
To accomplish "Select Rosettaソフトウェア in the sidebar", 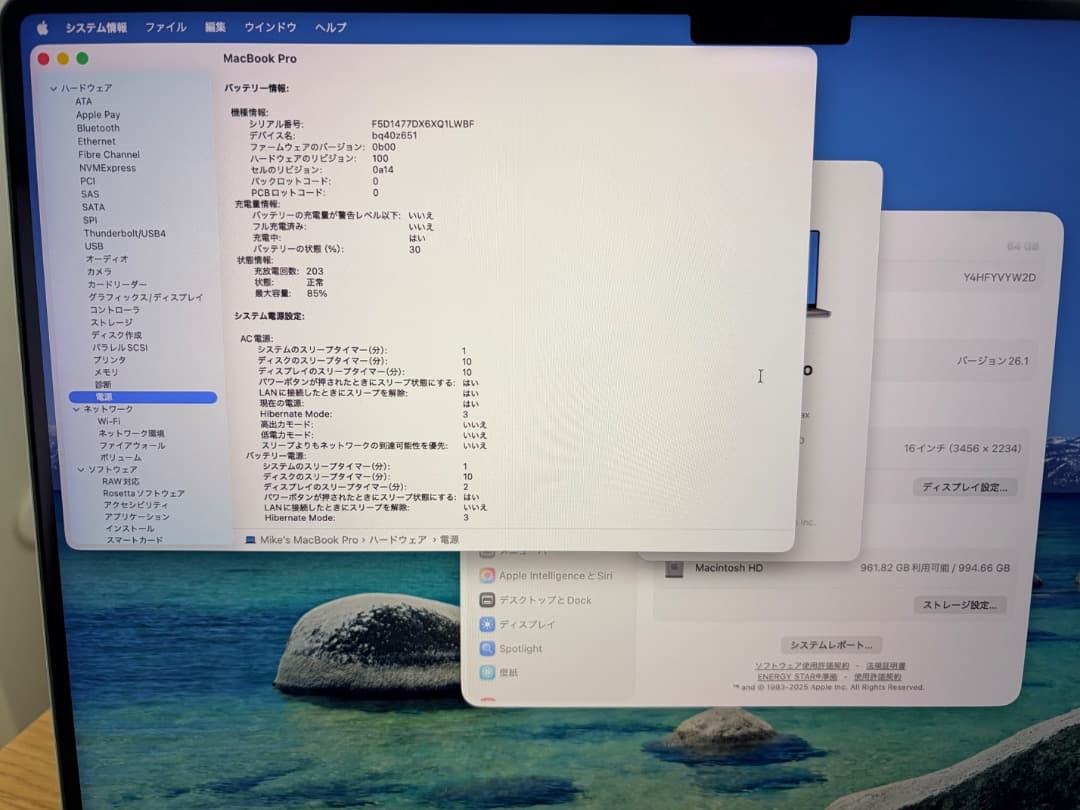I will click(x=143, y=493).
